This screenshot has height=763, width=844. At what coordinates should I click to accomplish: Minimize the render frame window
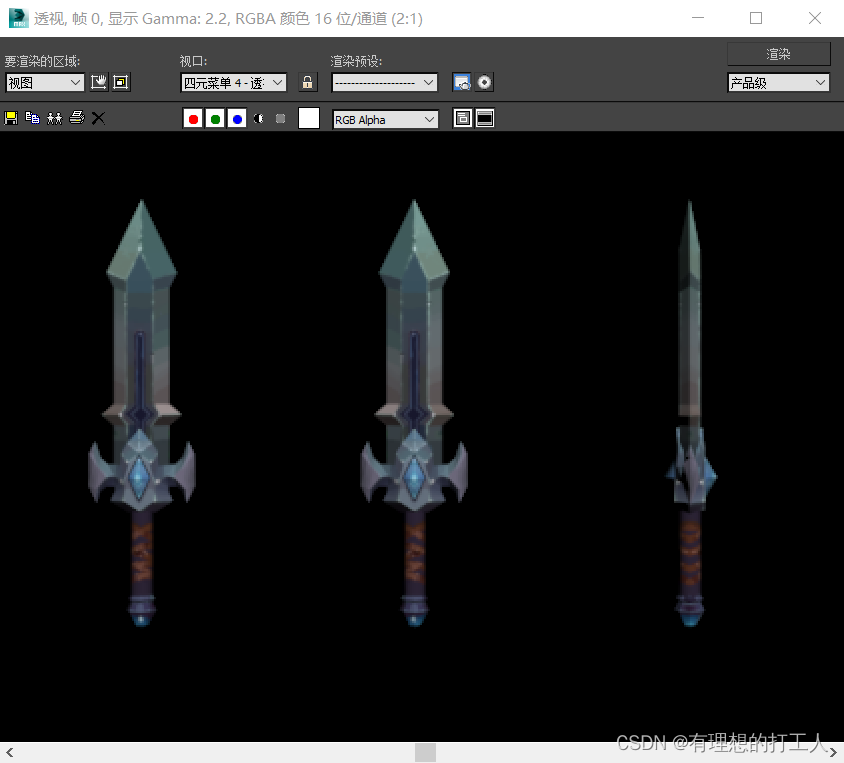698,18
